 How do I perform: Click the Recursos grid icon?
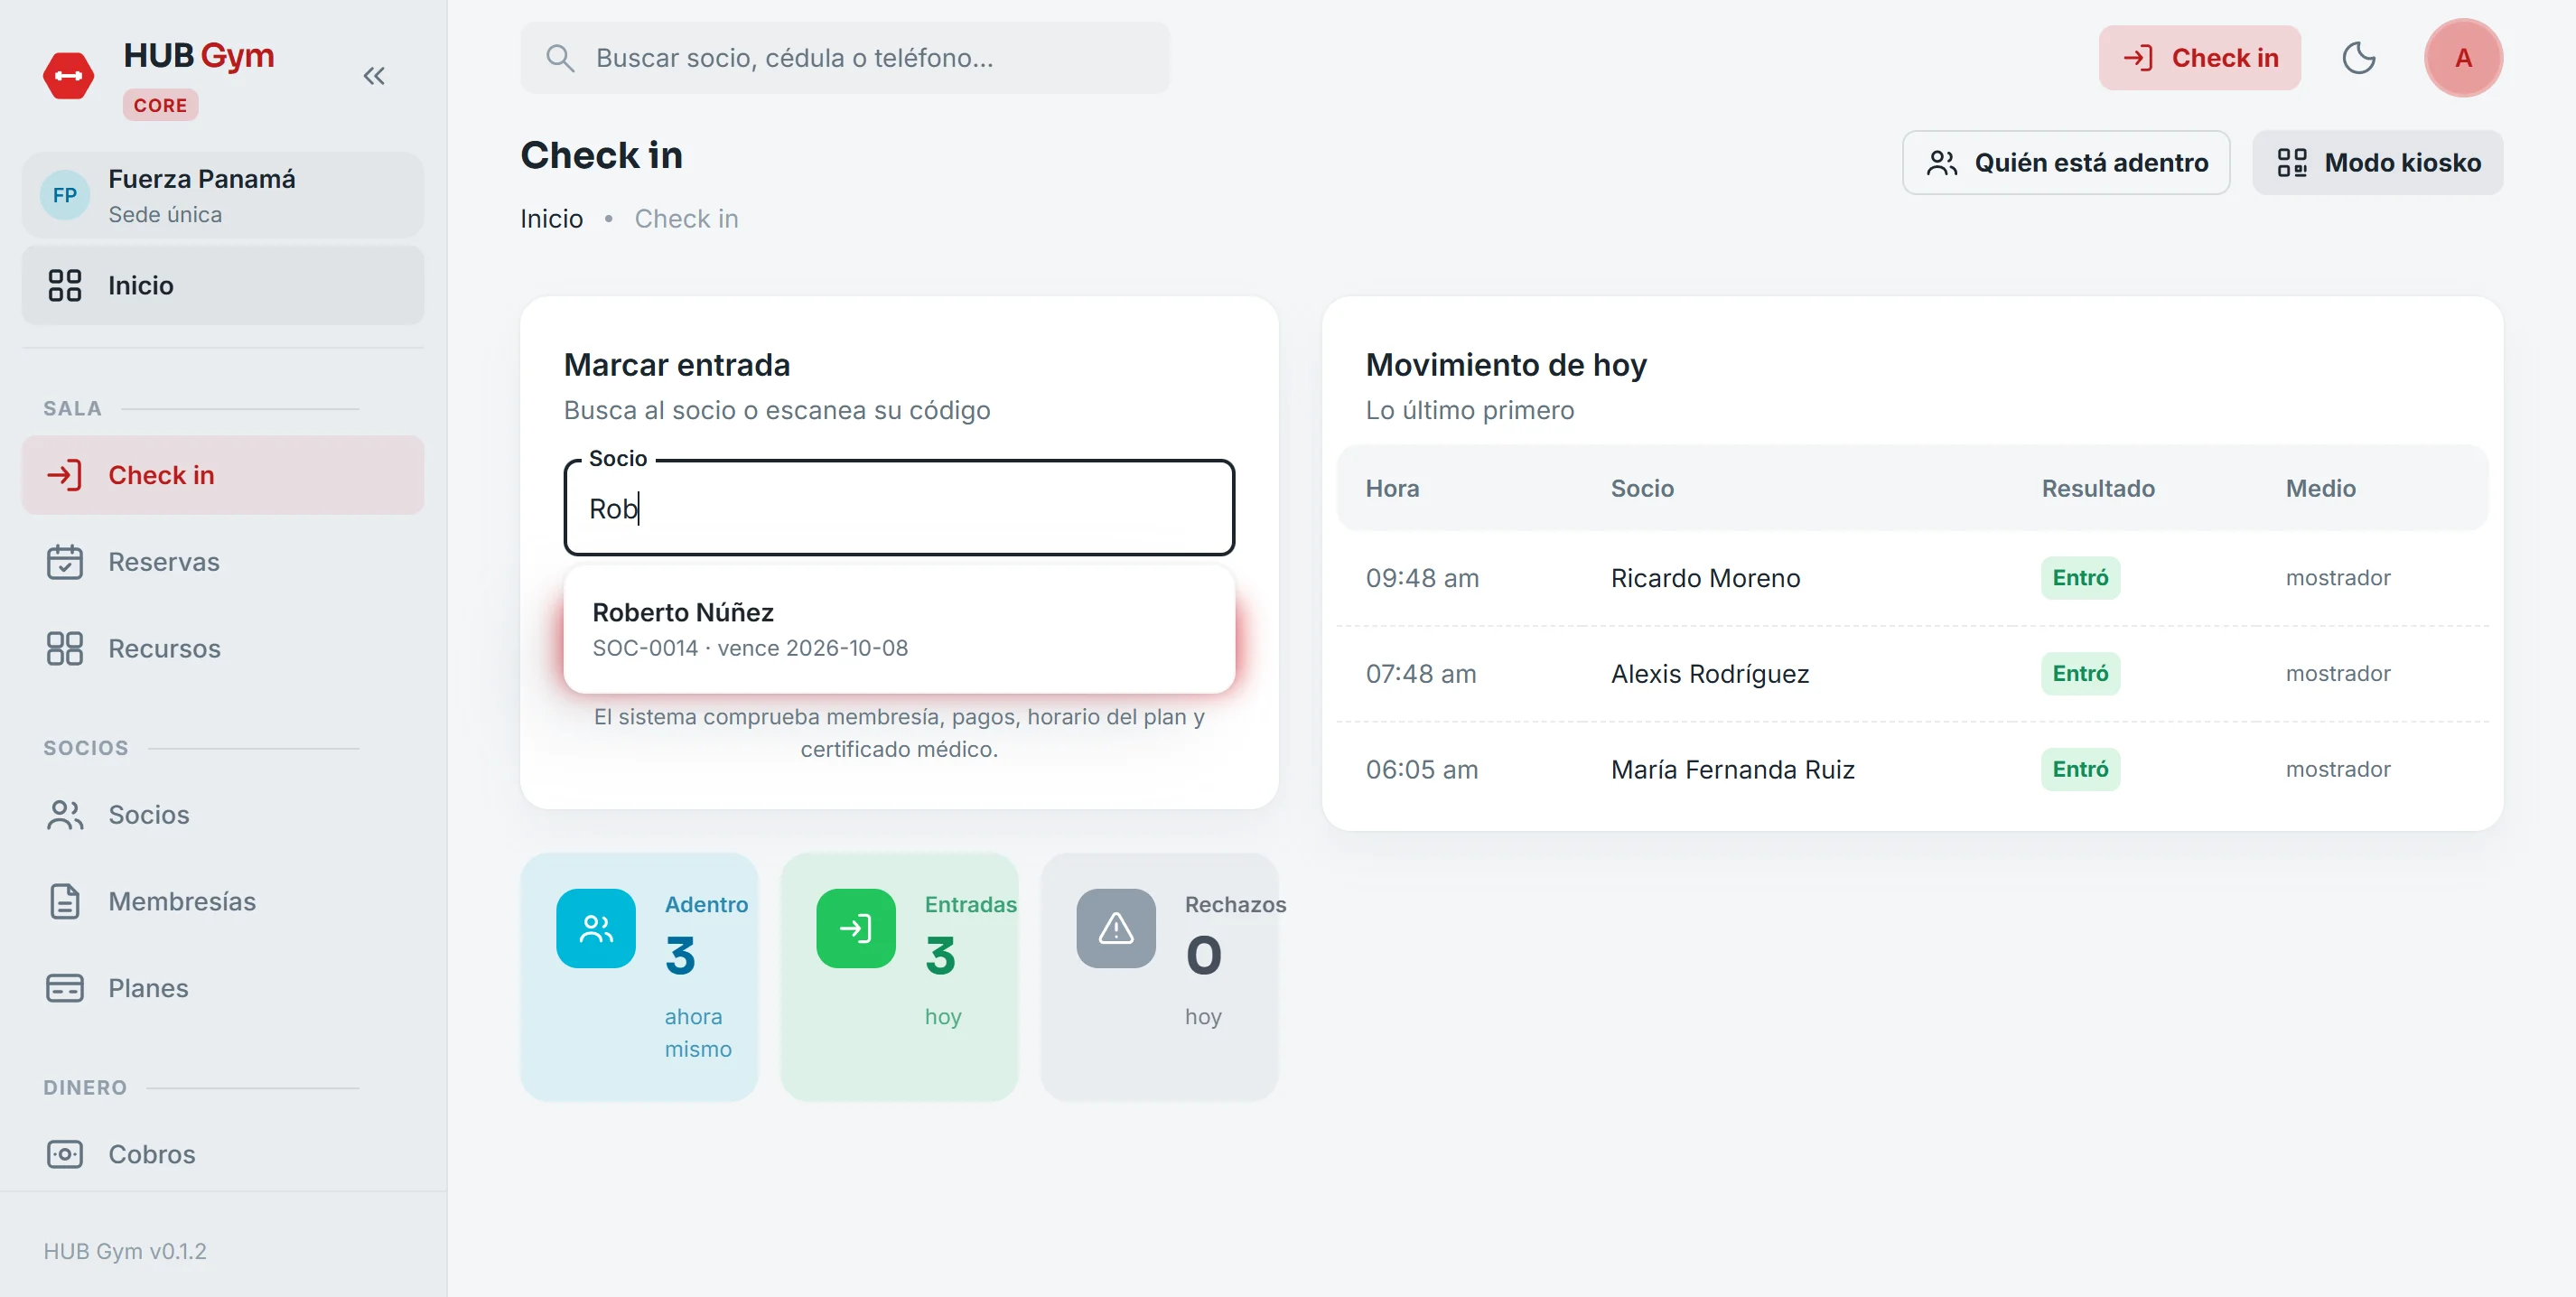(x=65, y=649)
